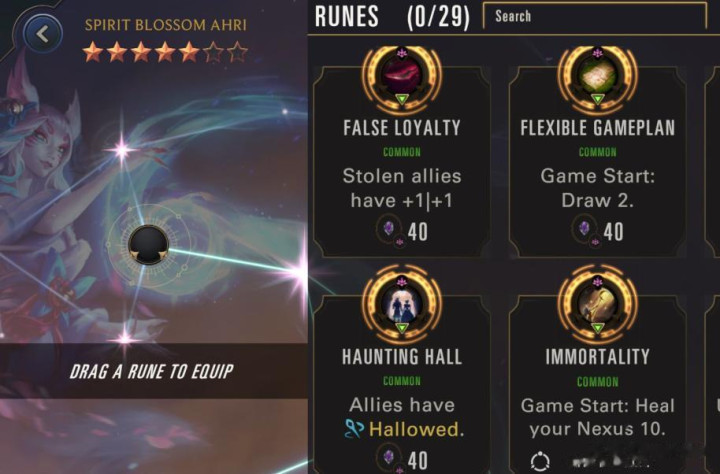Screen dimensions: 720x474
Task: Click the Spirit Blossom Ahri title
Action: point(166,25)
